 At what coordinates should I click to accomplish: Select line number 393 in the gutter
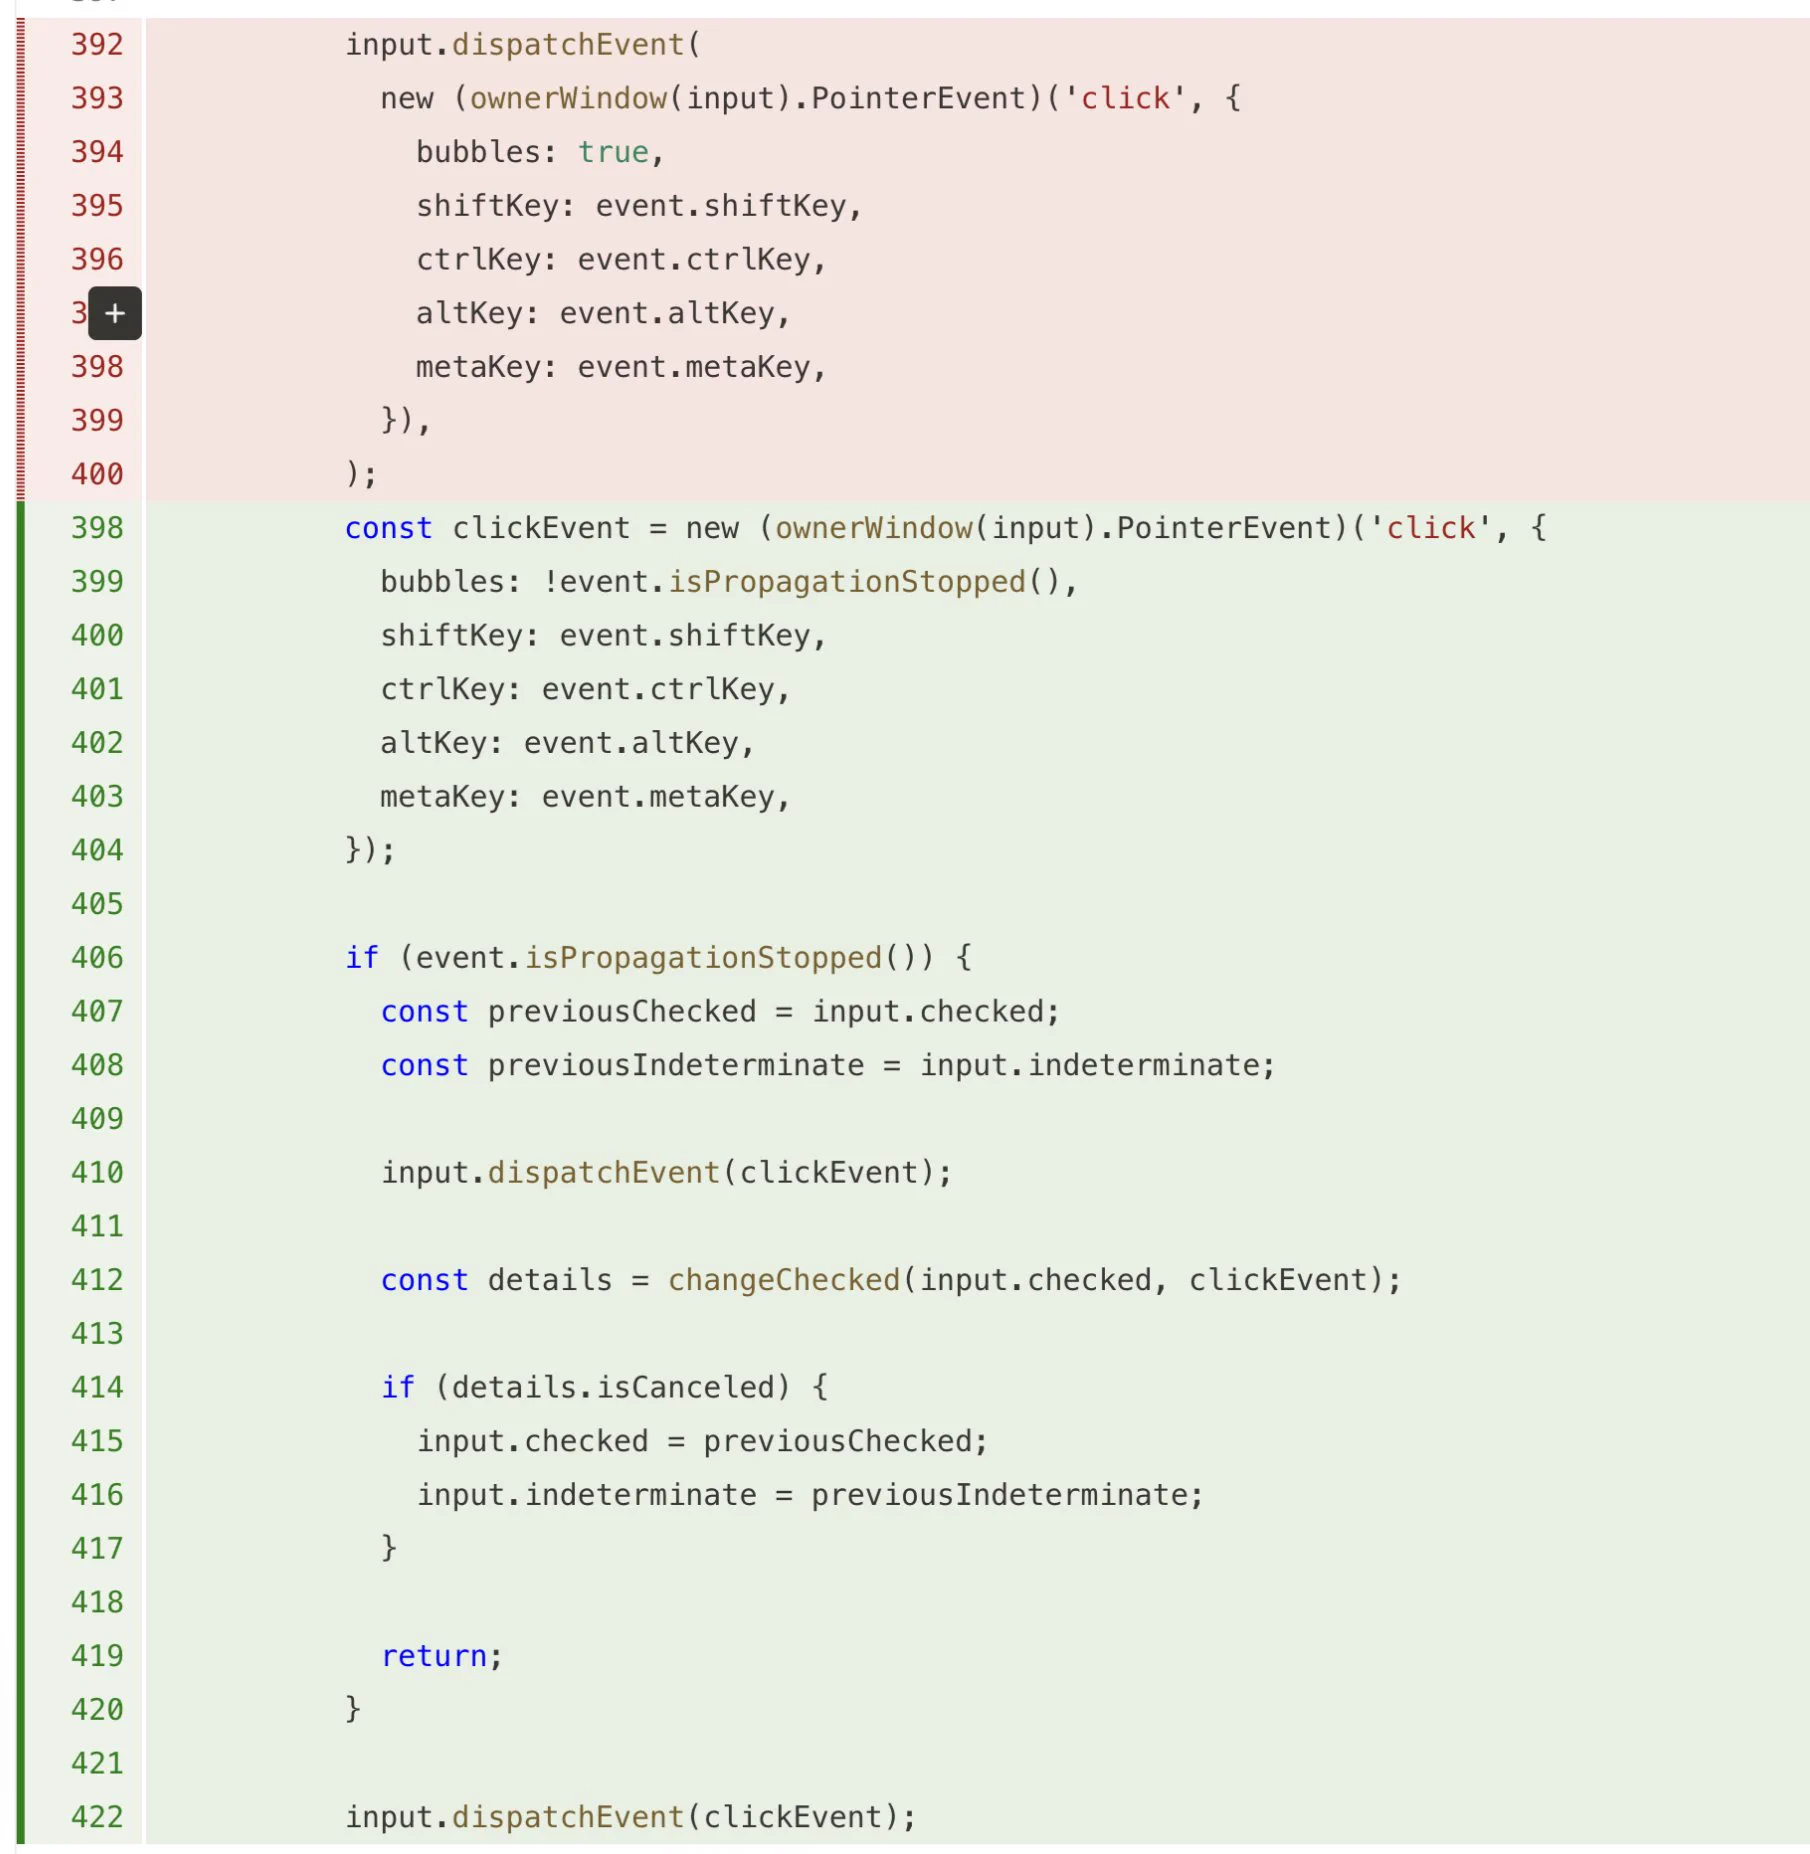pos(97,98)
